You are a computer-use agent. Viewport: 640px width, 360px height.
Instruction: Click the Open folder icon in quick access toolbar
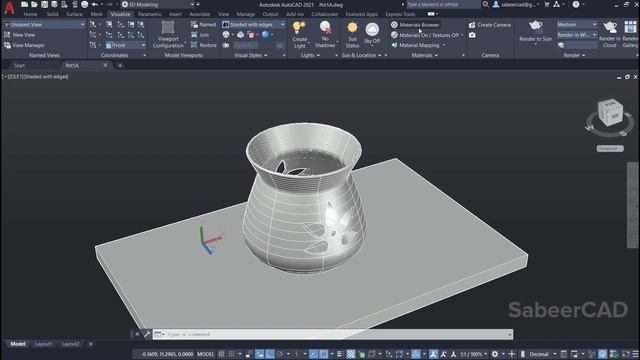tap(34, 4)
